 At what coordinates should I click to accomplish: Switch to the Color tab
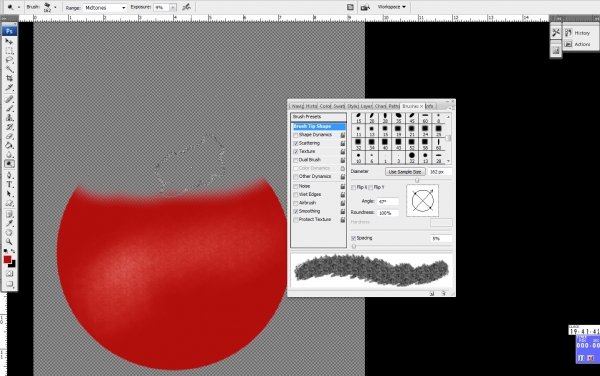coord(325,106)
